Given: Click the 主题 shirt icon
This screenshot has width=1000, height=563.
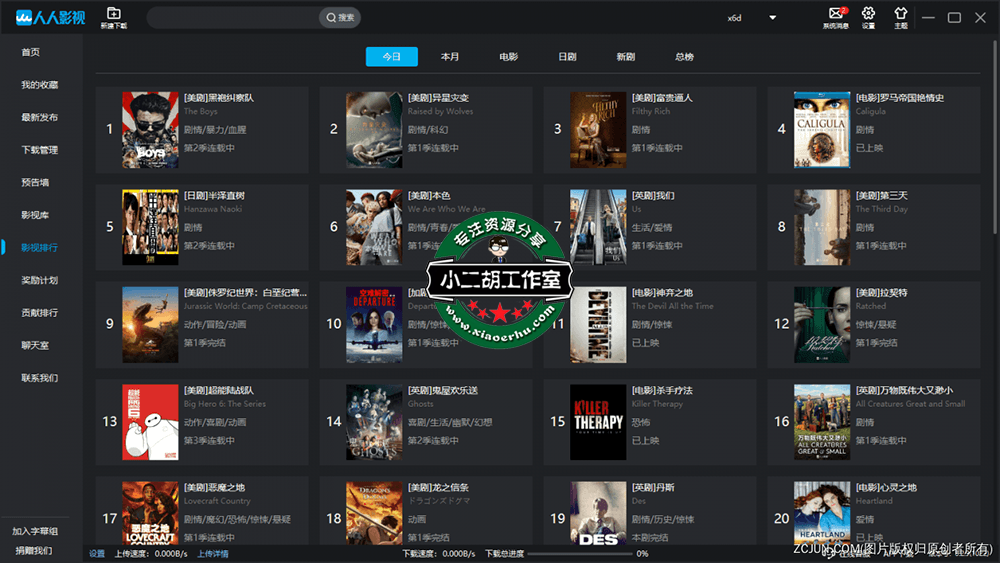Looking at the screenshot, I should [900, 14].
